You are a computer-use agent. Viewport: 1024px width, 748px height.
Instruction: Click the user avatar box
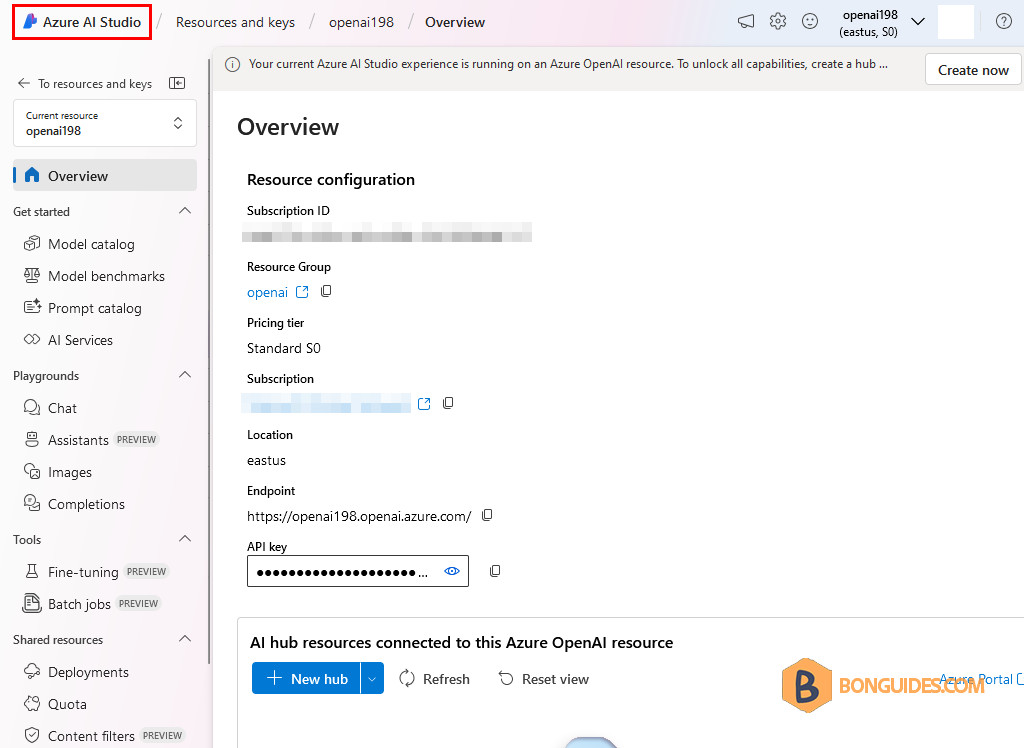[x=955, y=22]
